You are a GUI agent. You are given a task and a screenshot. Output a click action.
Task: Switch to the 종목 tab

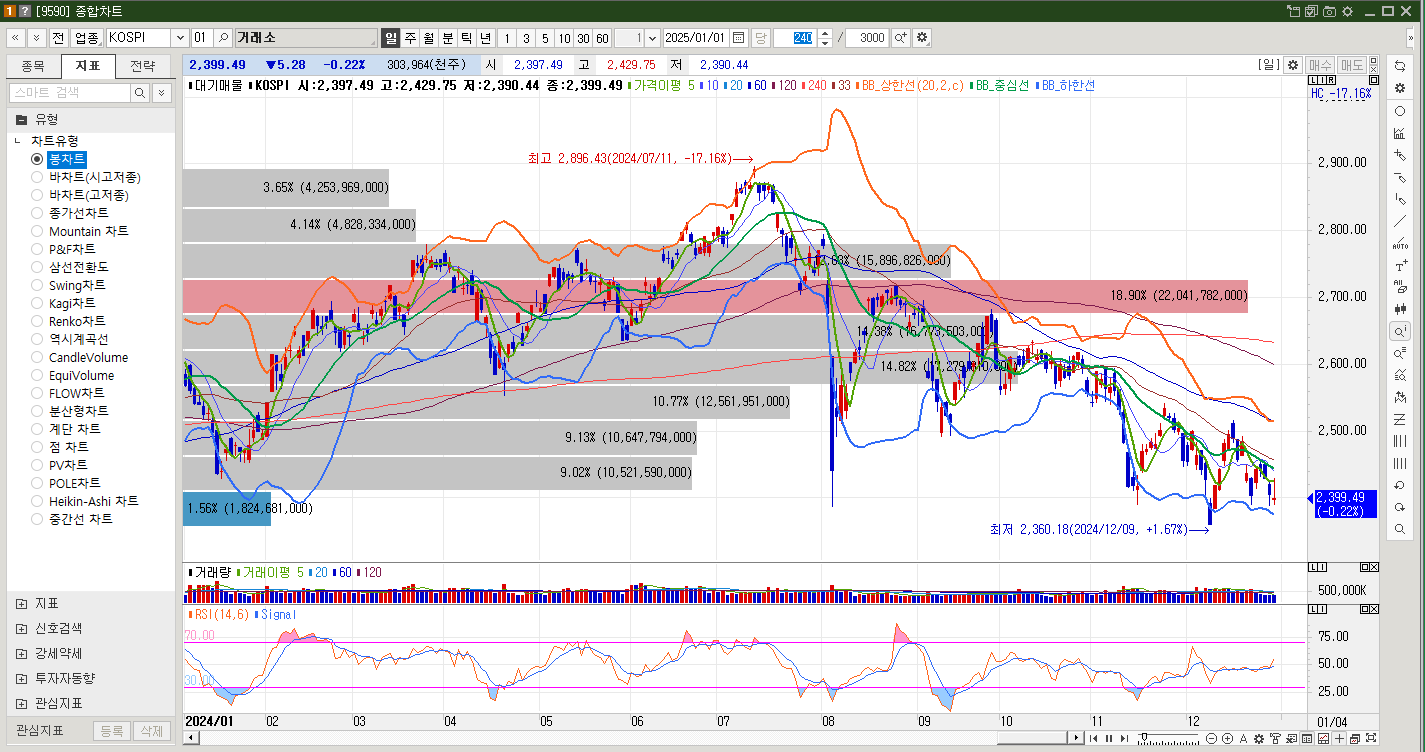(x=33, y=66)
